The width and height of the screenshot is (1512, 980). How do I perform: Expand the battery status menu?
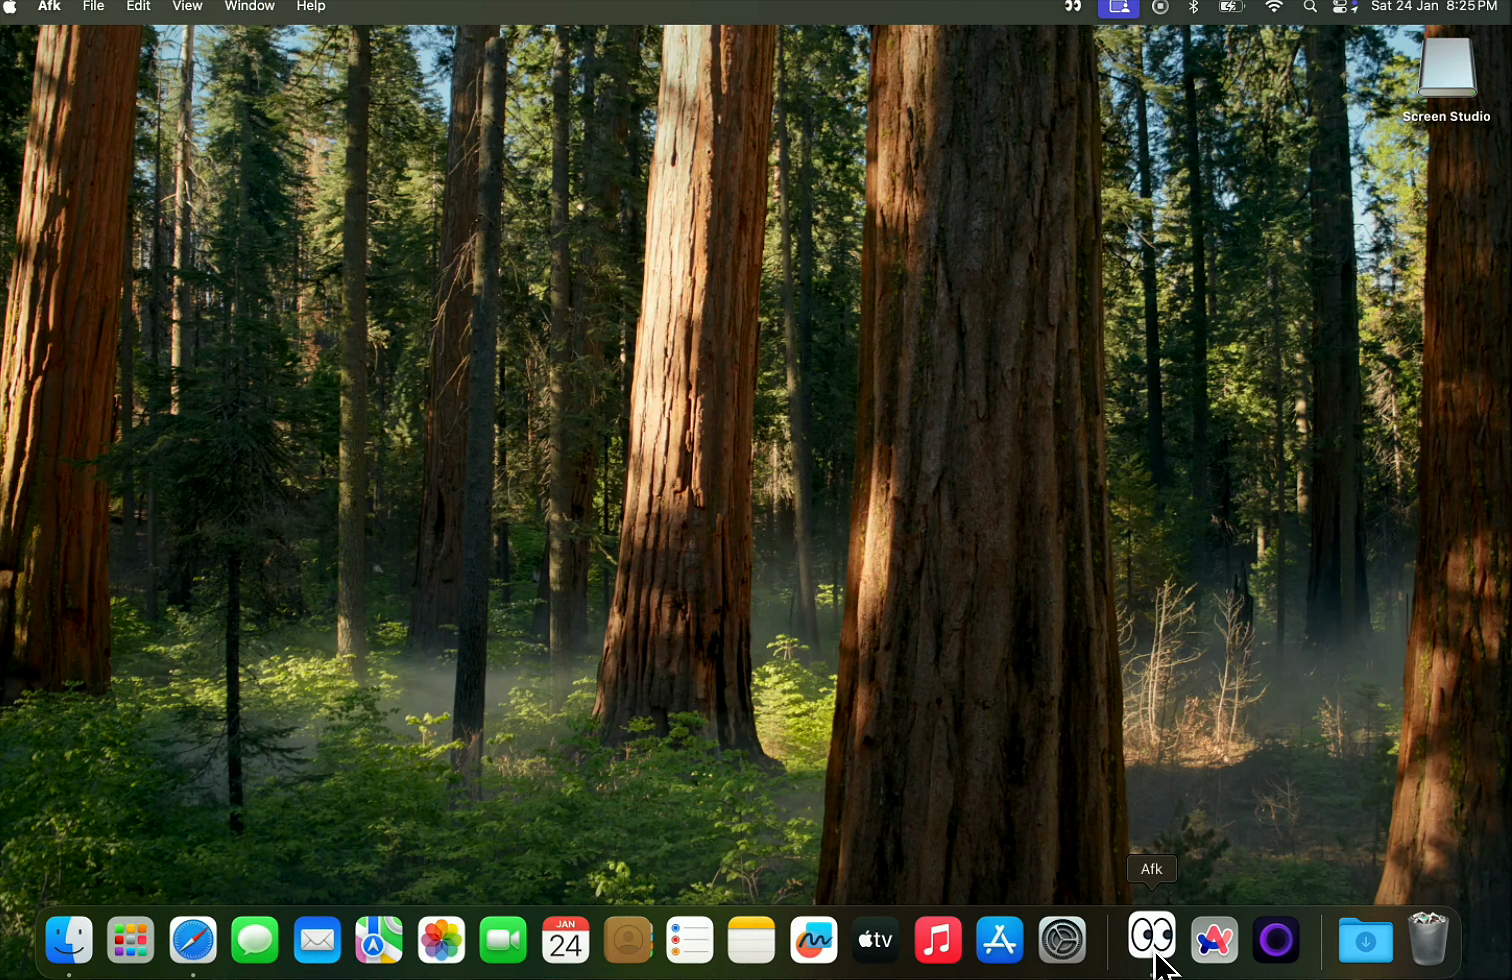[1231, 7]
